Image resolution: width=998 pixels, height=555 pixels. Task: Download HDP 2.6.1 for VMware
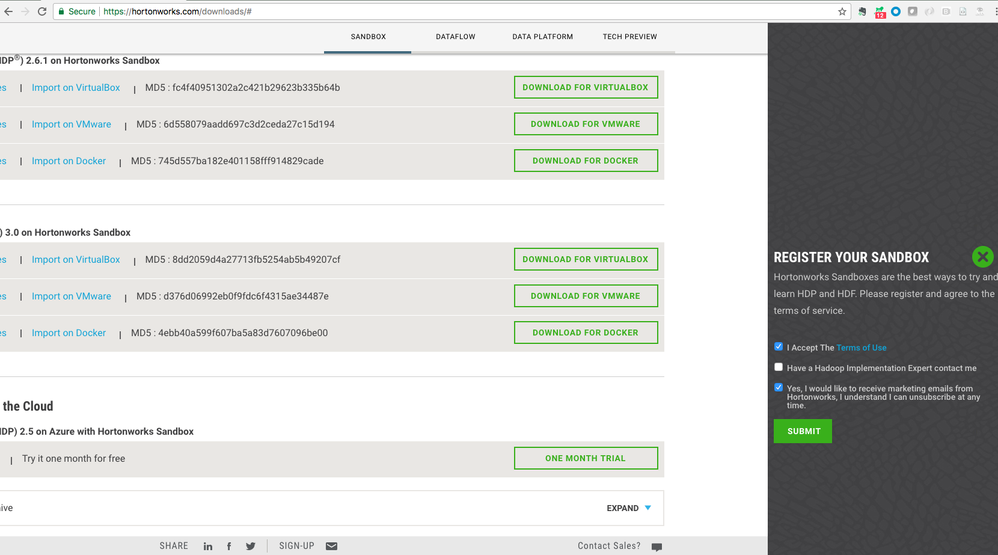coord(586,124)
